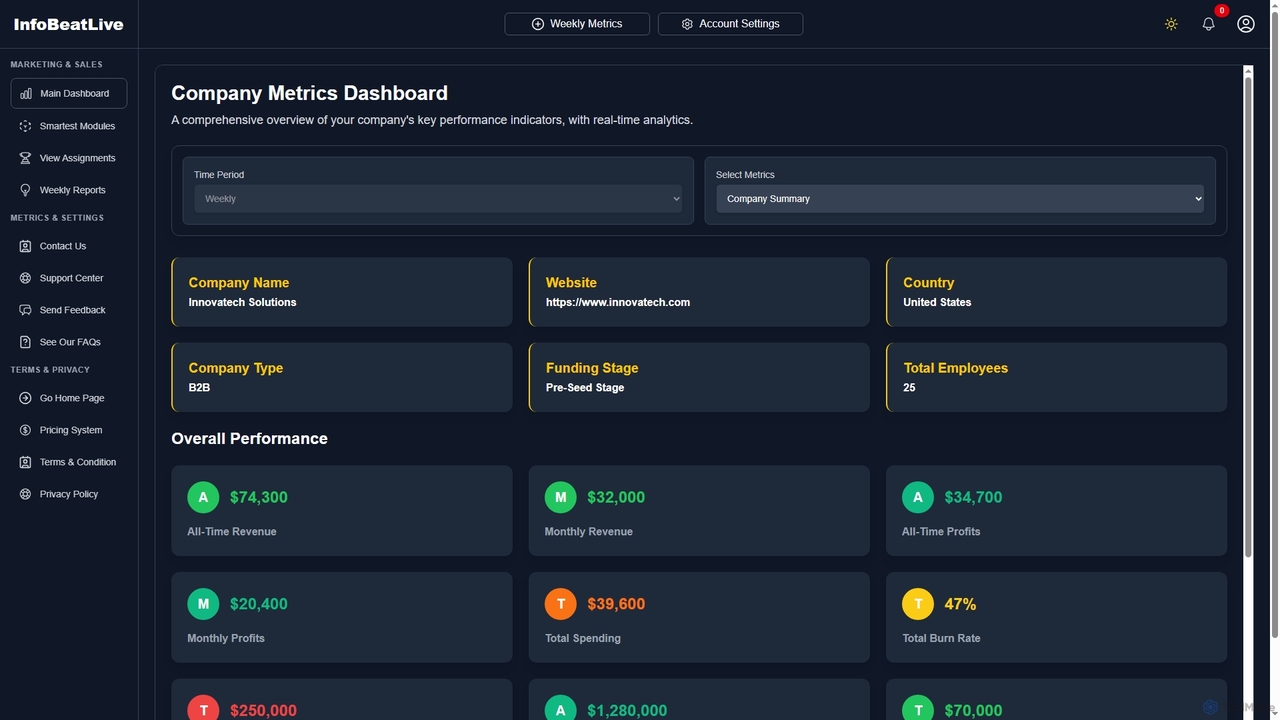The image size is (1280, 720).
Task: Click the Innovatech Solutions company name
Action: (x=243, y=302)
